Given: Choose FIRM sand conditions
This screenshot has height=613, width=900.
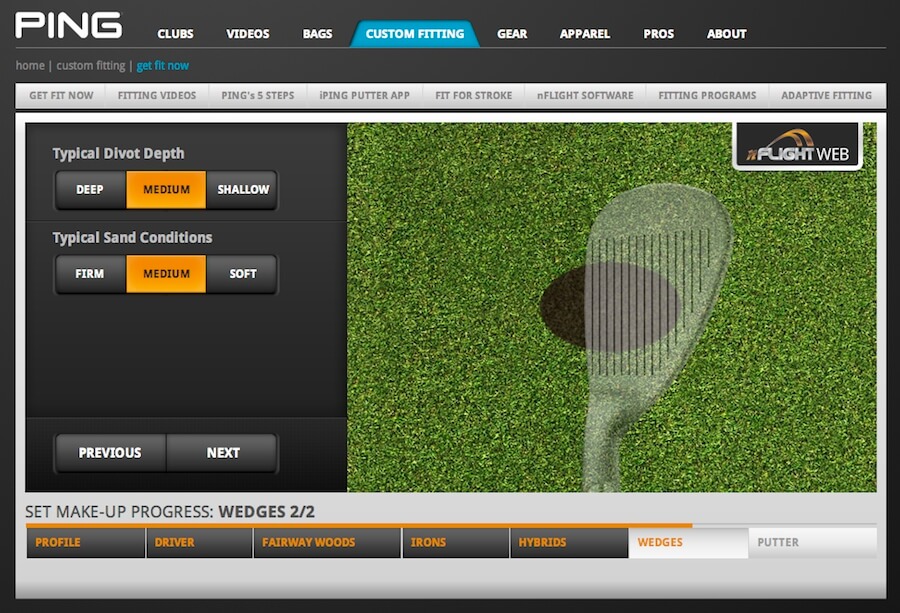Looking at the screenshot, I should pos(90,273).
